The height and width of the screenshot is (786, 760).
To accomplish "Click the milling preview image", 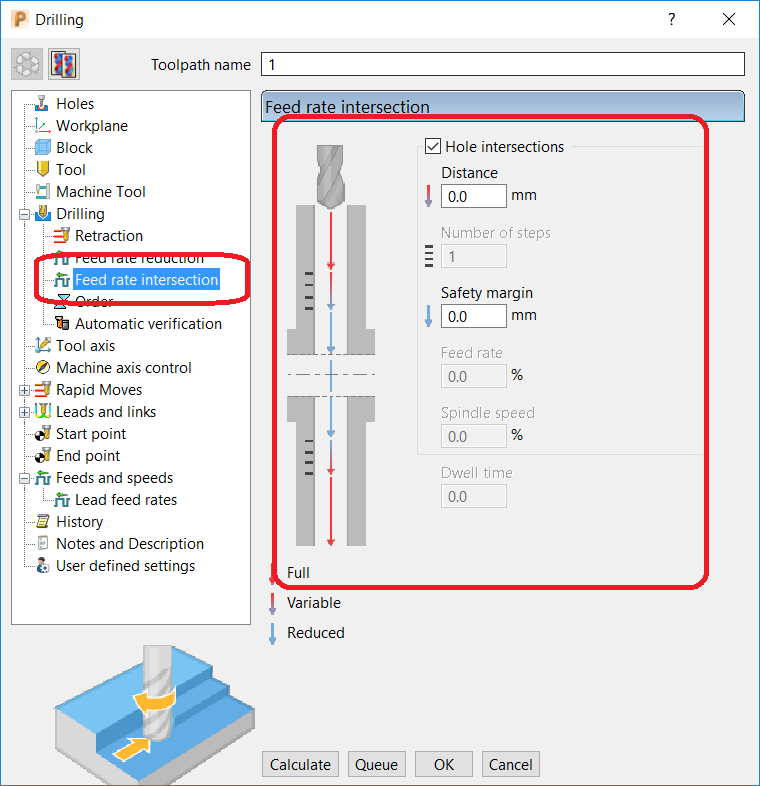I will [x=154, y=714].
